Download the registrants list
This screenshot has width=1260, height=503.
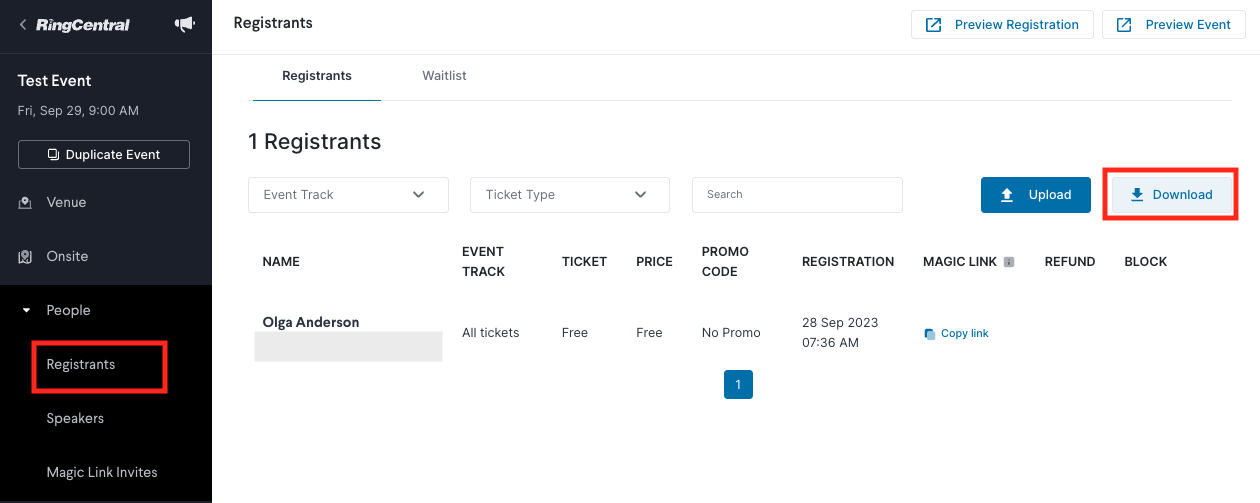coord(1172,195)
